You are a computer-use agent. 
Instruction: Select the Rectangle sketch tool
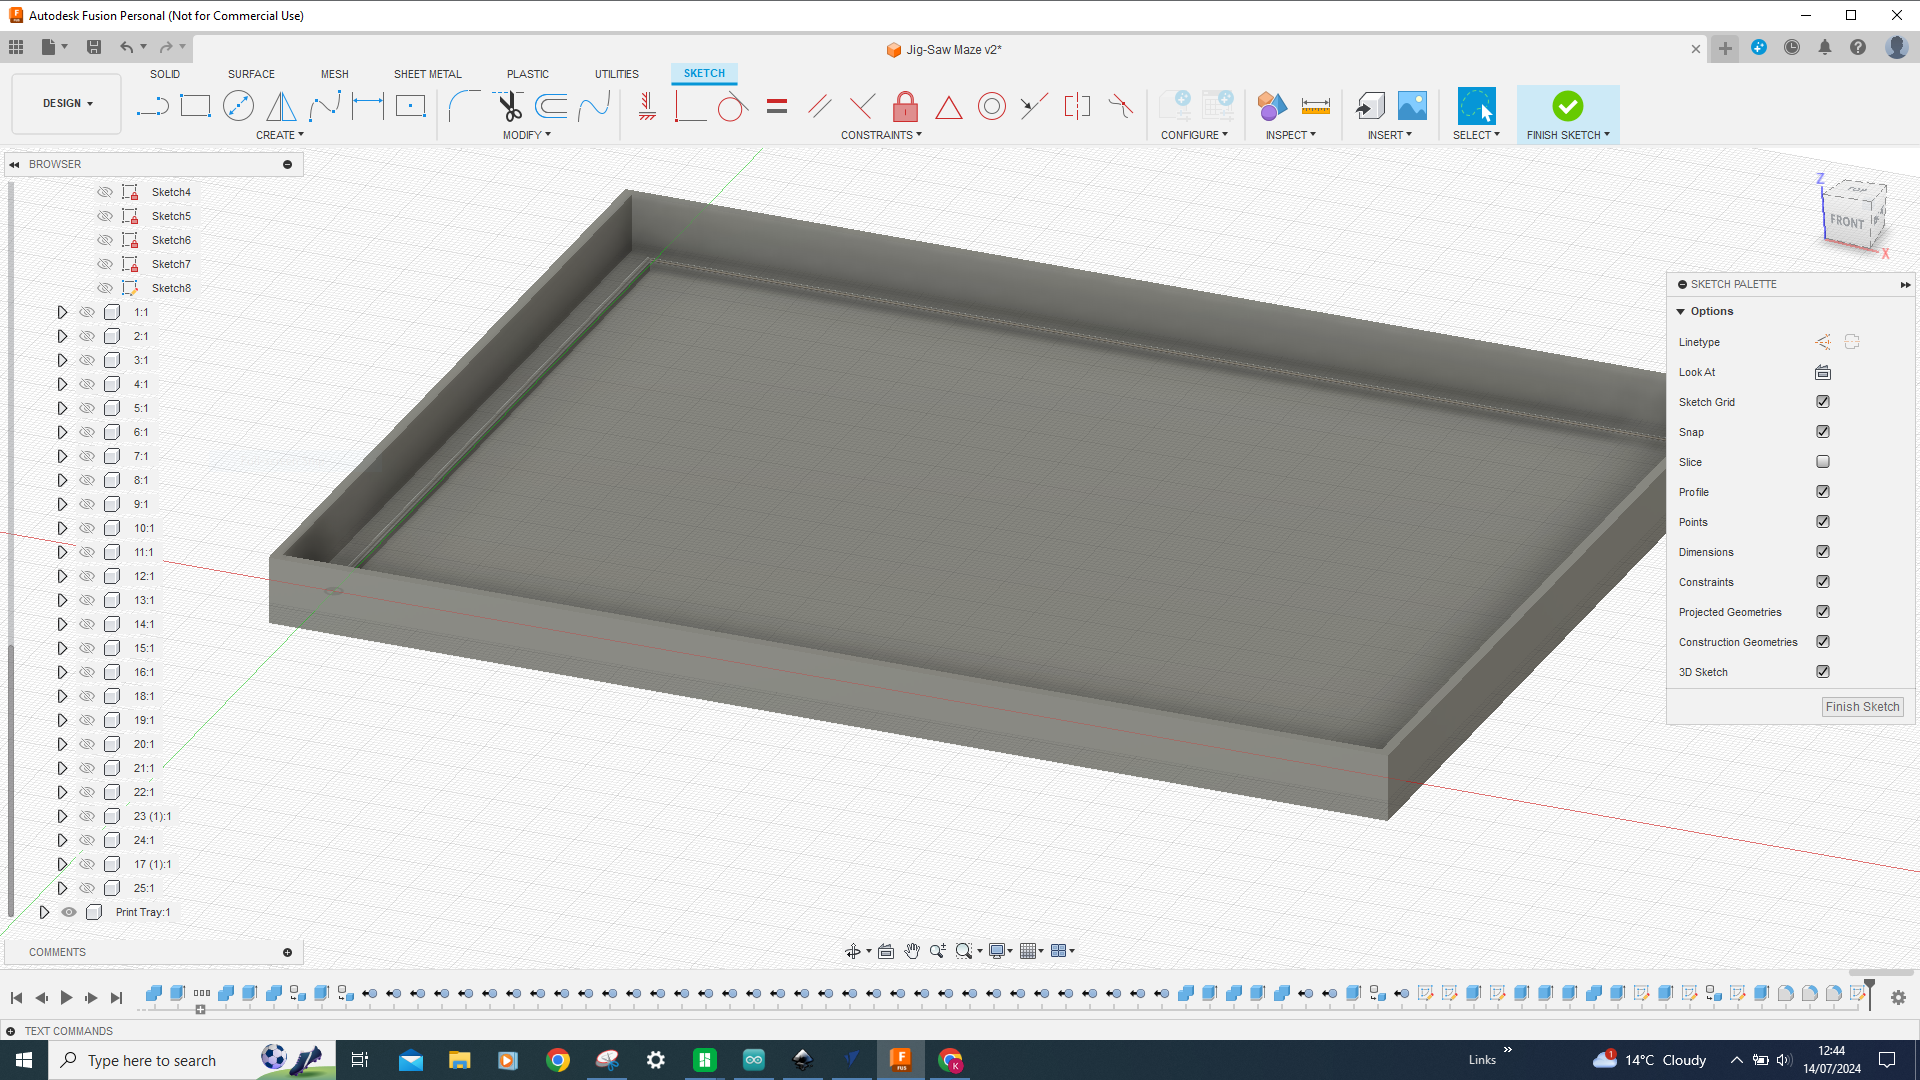(x=195, y=106)
